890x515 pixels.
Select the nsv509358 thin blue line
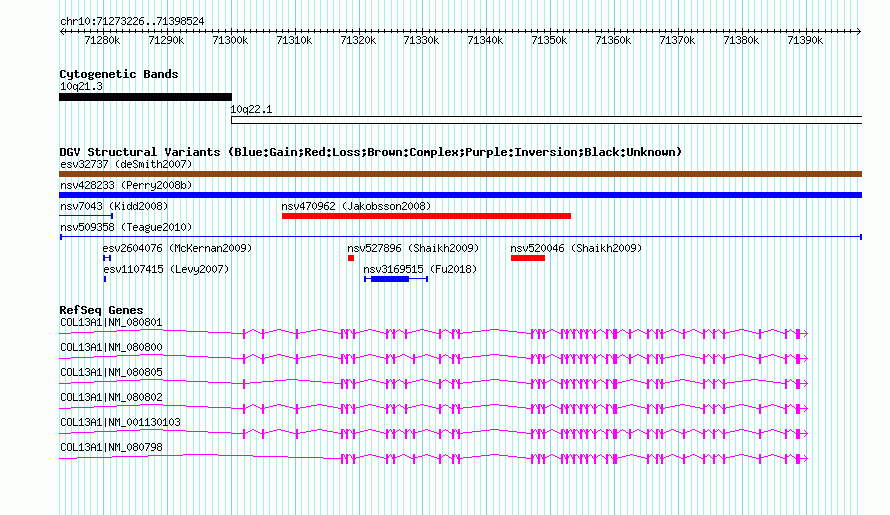click(461, 237)
